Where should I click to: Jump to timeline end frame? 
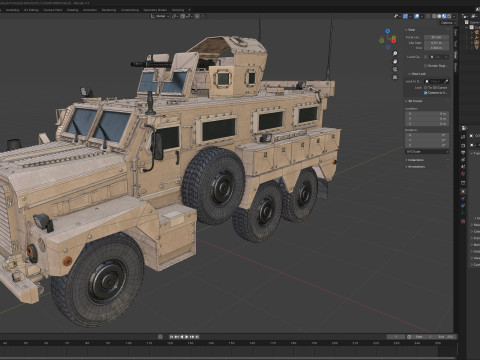click(197, 337)
